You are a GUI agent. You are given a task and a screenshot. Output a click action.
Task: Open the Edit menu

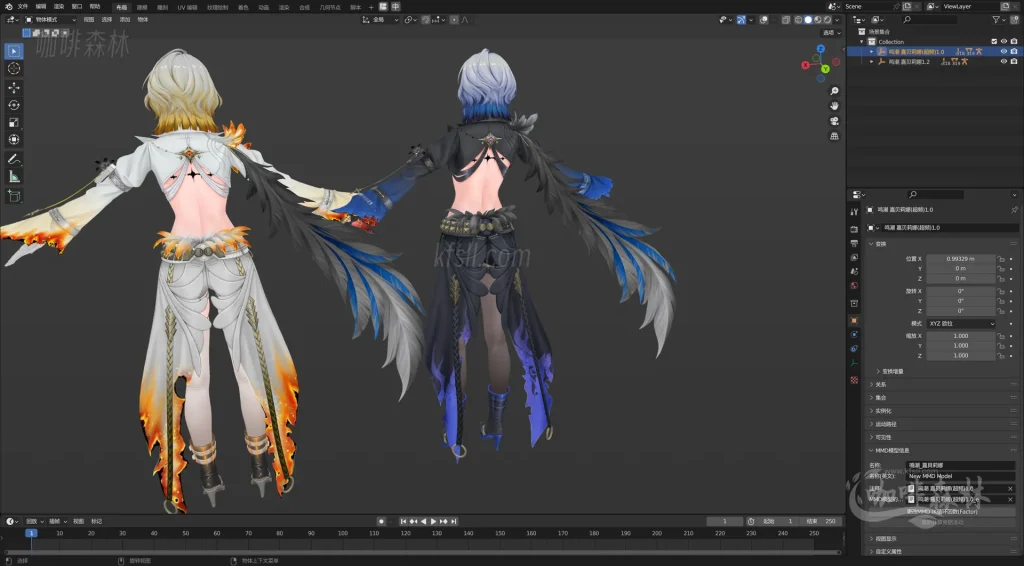40,7
